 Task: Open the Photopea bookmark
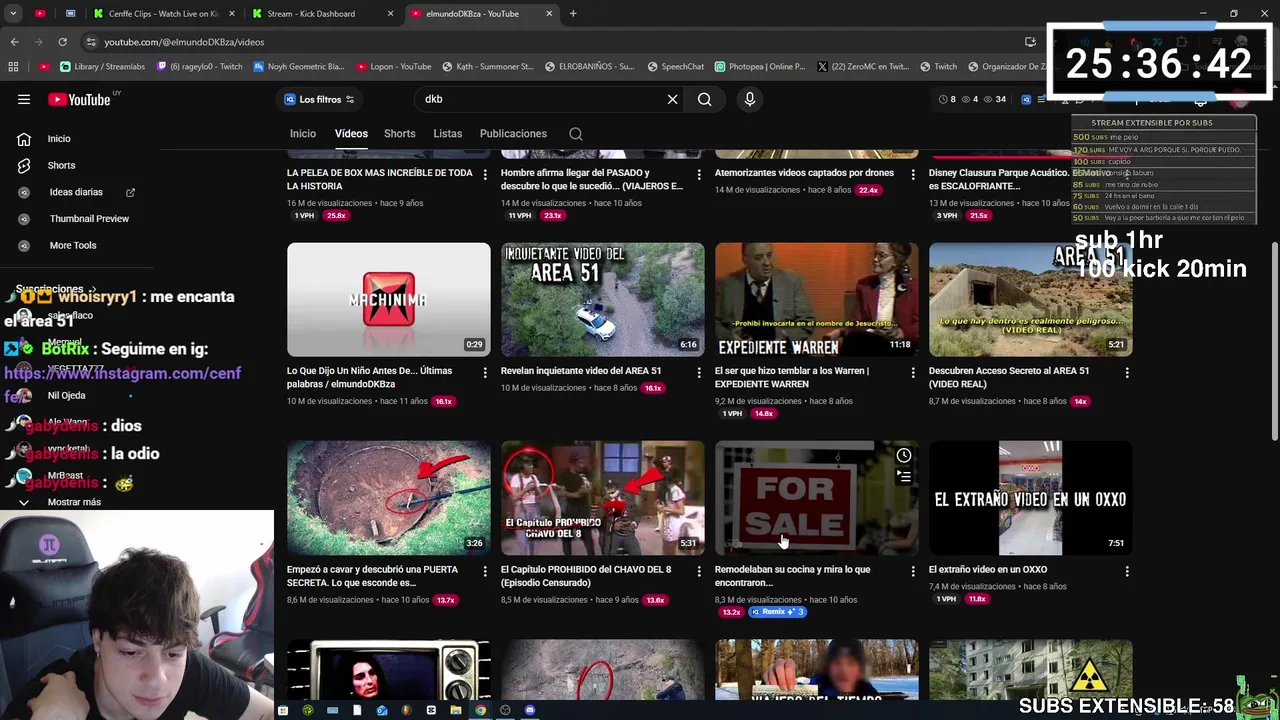point(760,67)
